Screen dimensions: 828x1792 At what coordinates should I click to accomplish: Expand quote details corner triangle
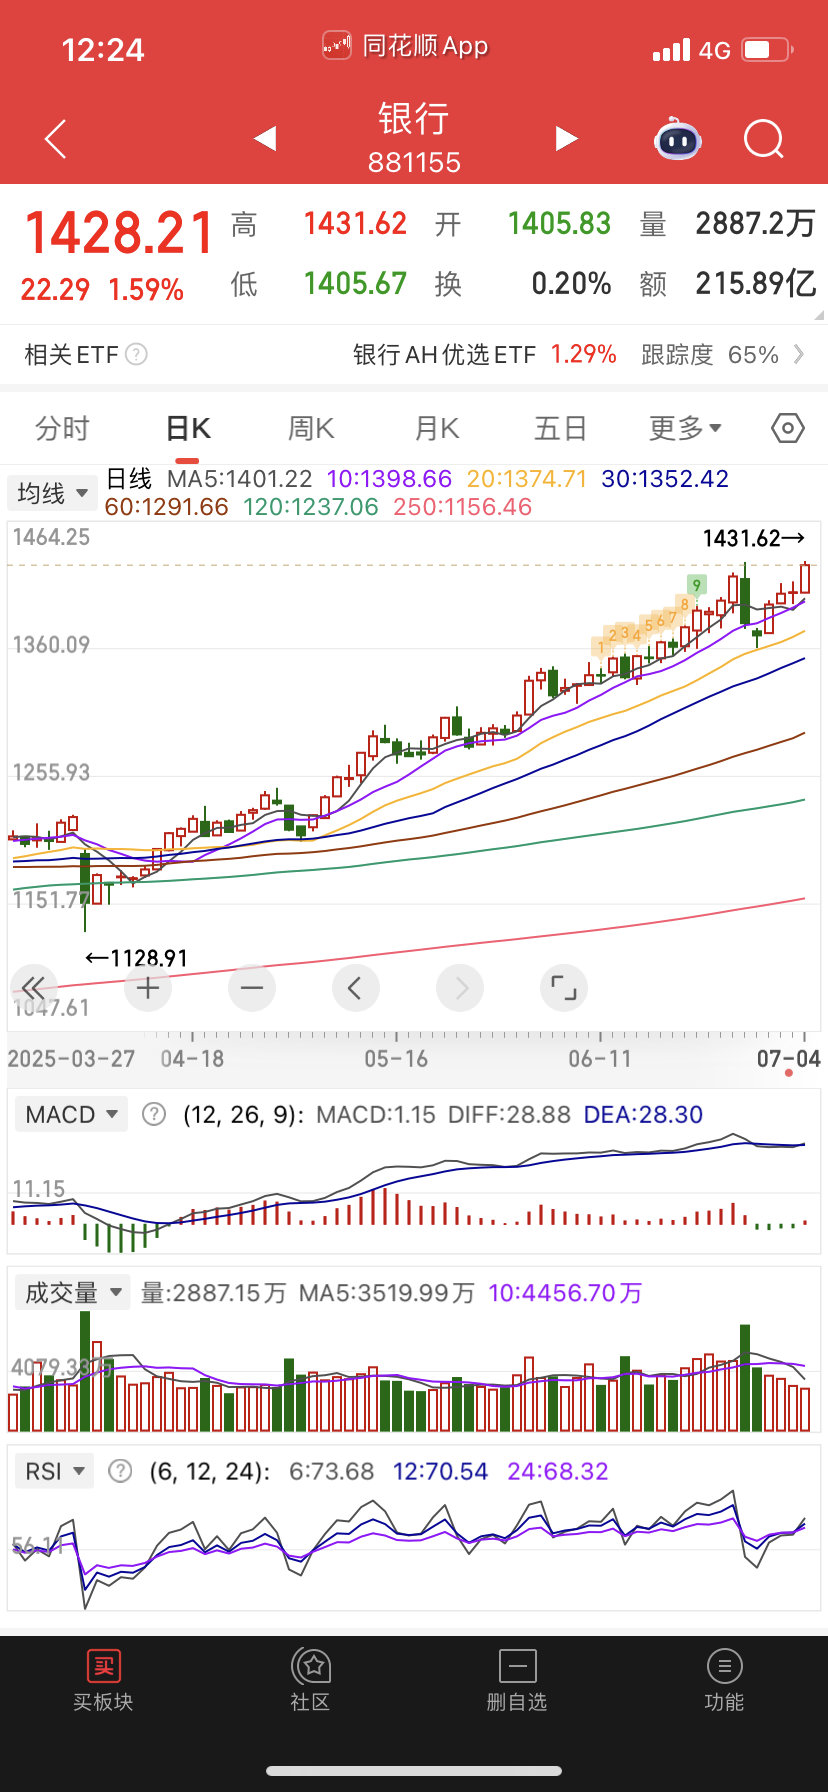tap(819, 315)
